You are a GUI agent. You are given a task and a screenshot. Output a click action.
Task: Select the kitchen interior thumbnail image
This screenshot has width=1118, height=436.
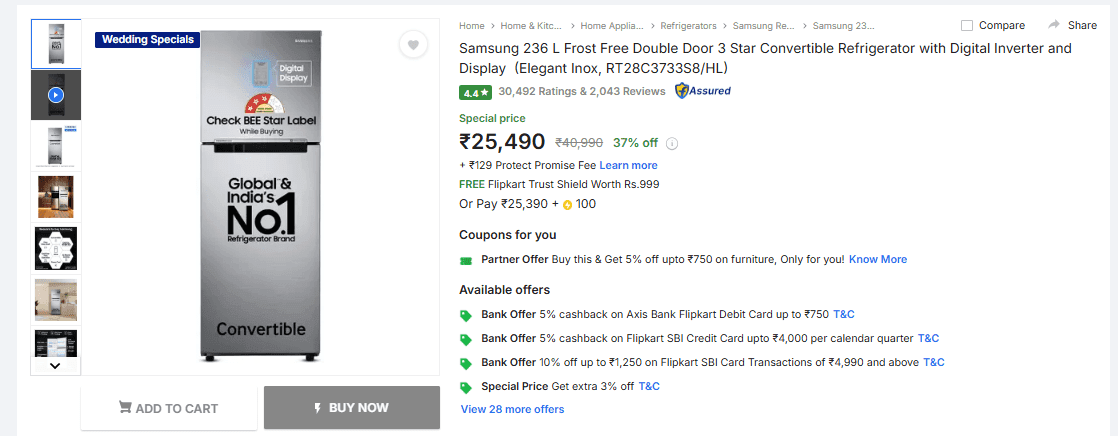tap(56, 197)
